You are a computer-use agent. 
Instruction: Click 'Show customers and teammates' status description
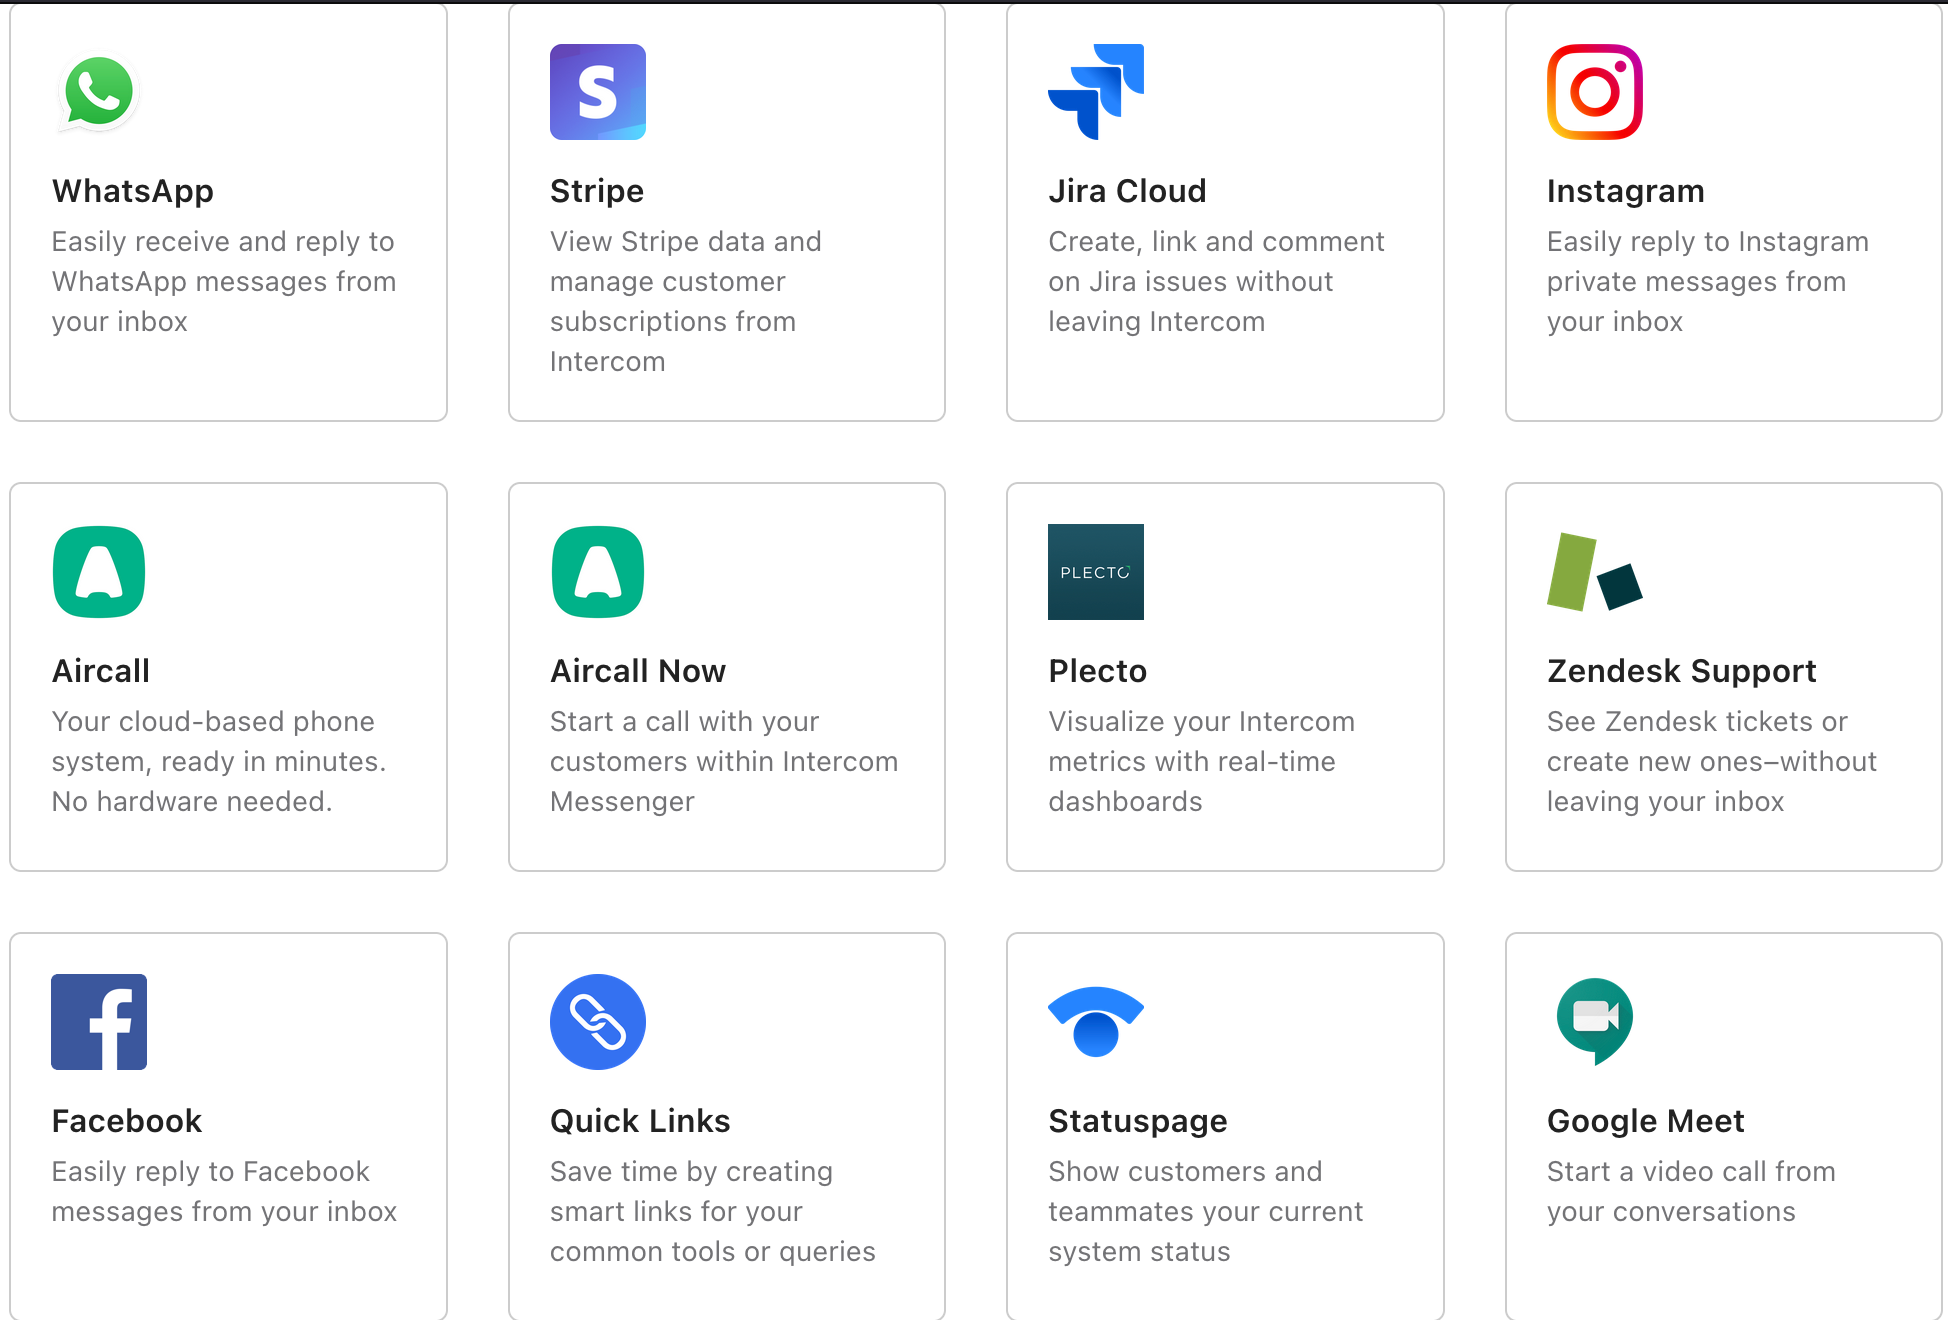1206,1211
